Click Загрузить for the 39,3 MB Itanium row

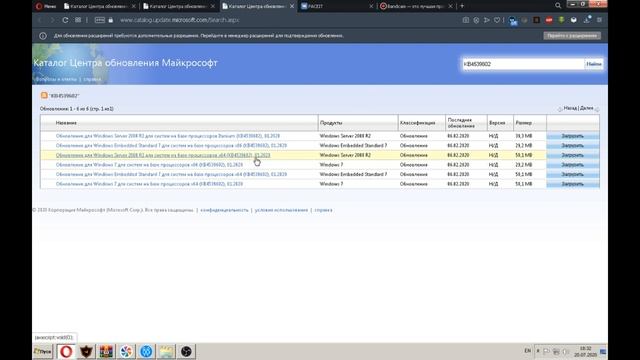573,136
